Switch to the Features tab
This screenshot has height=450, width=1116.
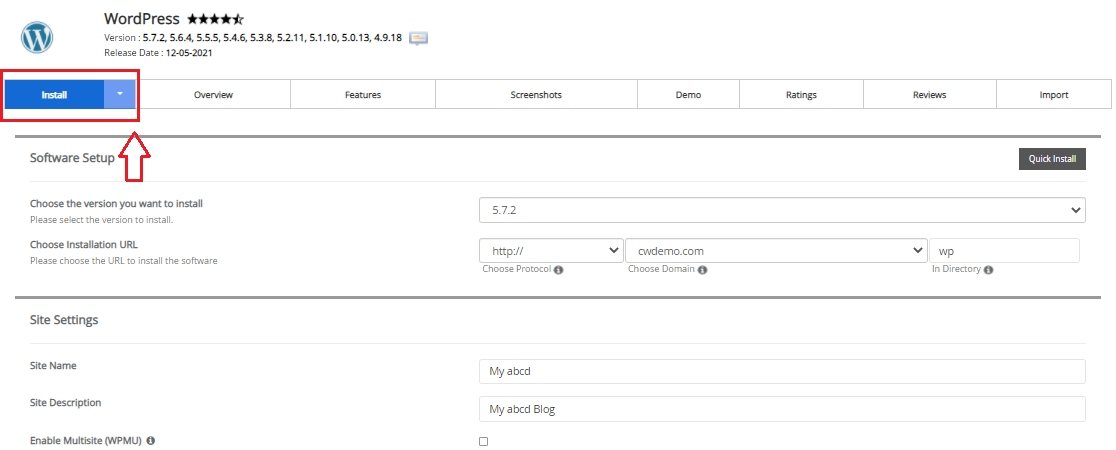click(x=363, y=94)
